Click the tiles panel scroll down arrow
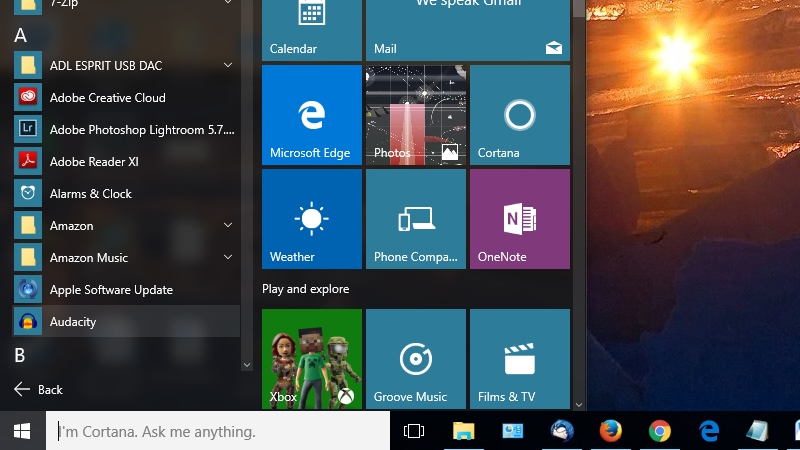 (x=579, y=405)
